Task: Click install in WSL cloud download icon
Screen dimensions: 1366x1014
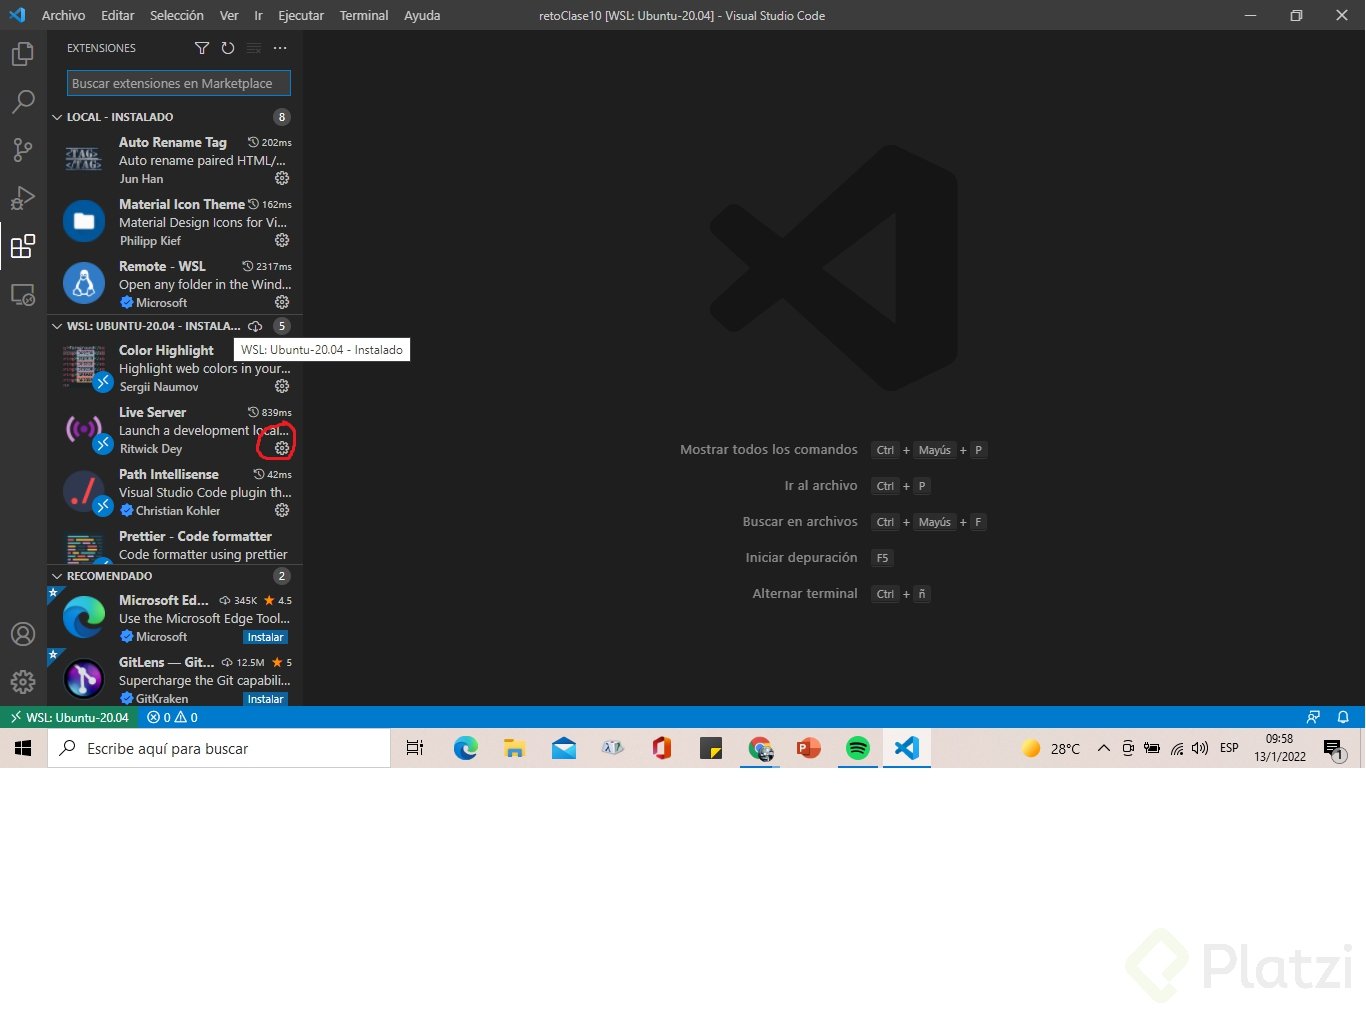Action: pos(255,326)
